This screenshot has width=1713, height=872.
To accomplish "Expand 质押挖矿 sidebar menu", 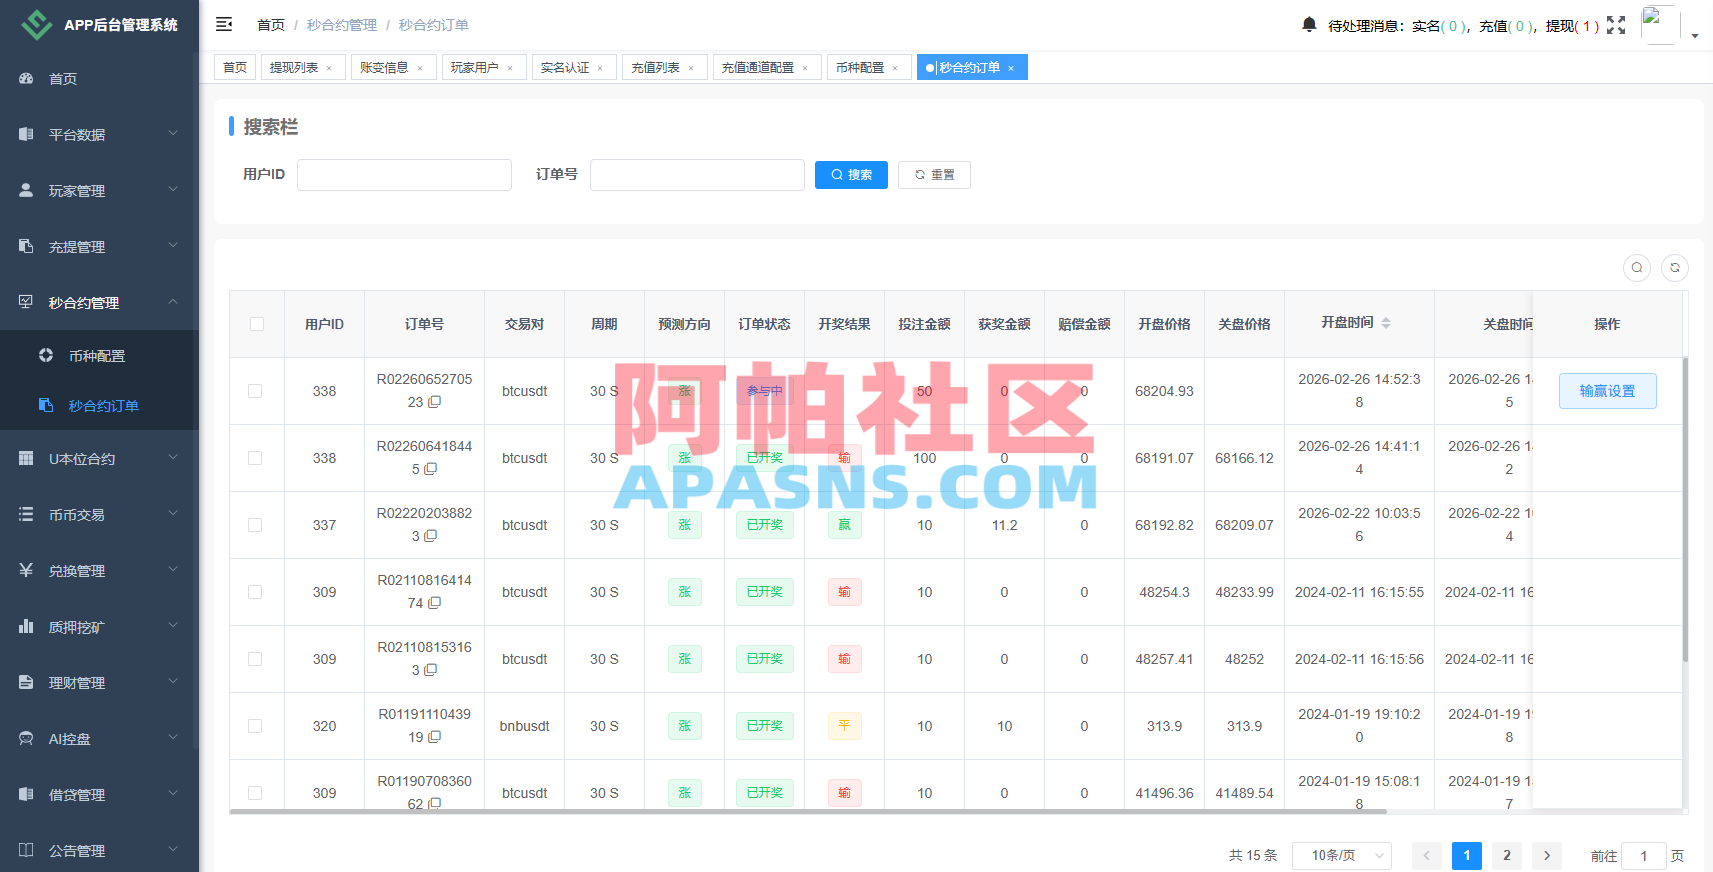I will point(99,626).
